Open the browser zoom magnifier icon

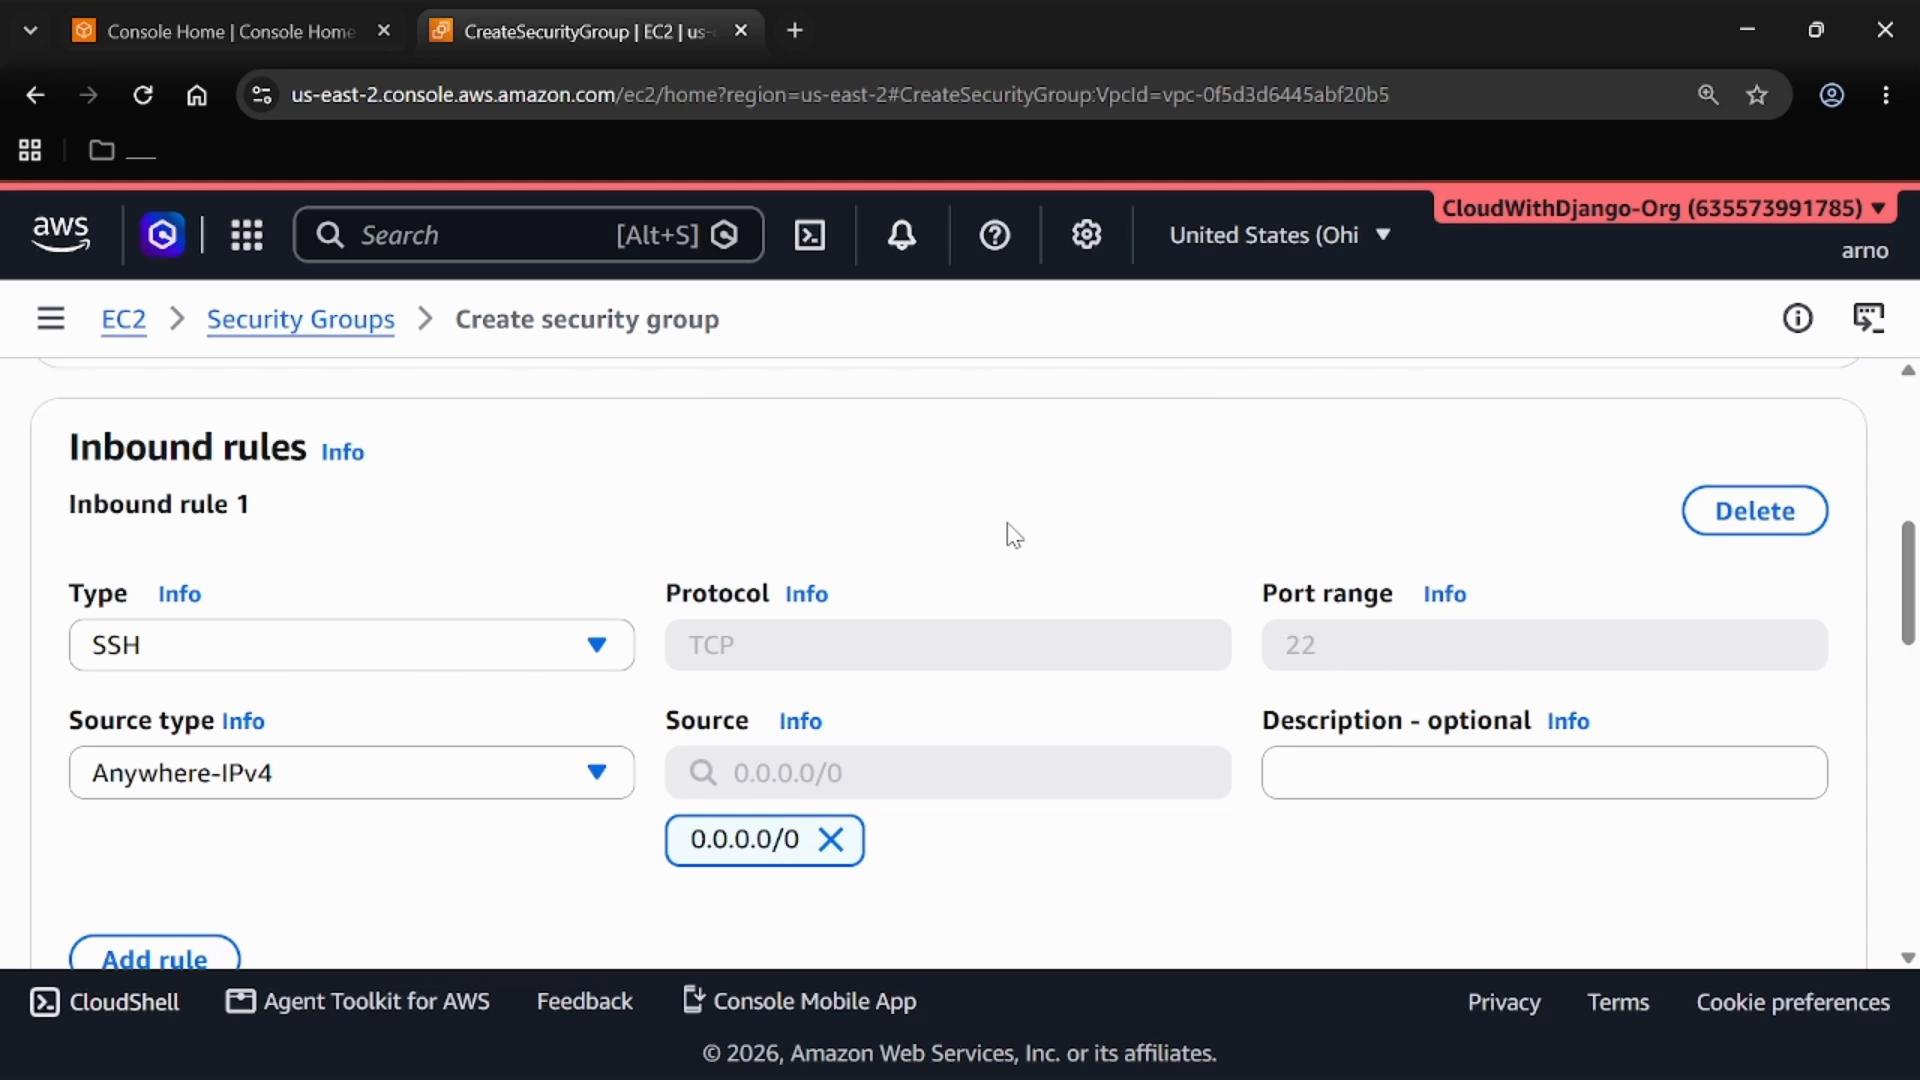coord(1708,95)
